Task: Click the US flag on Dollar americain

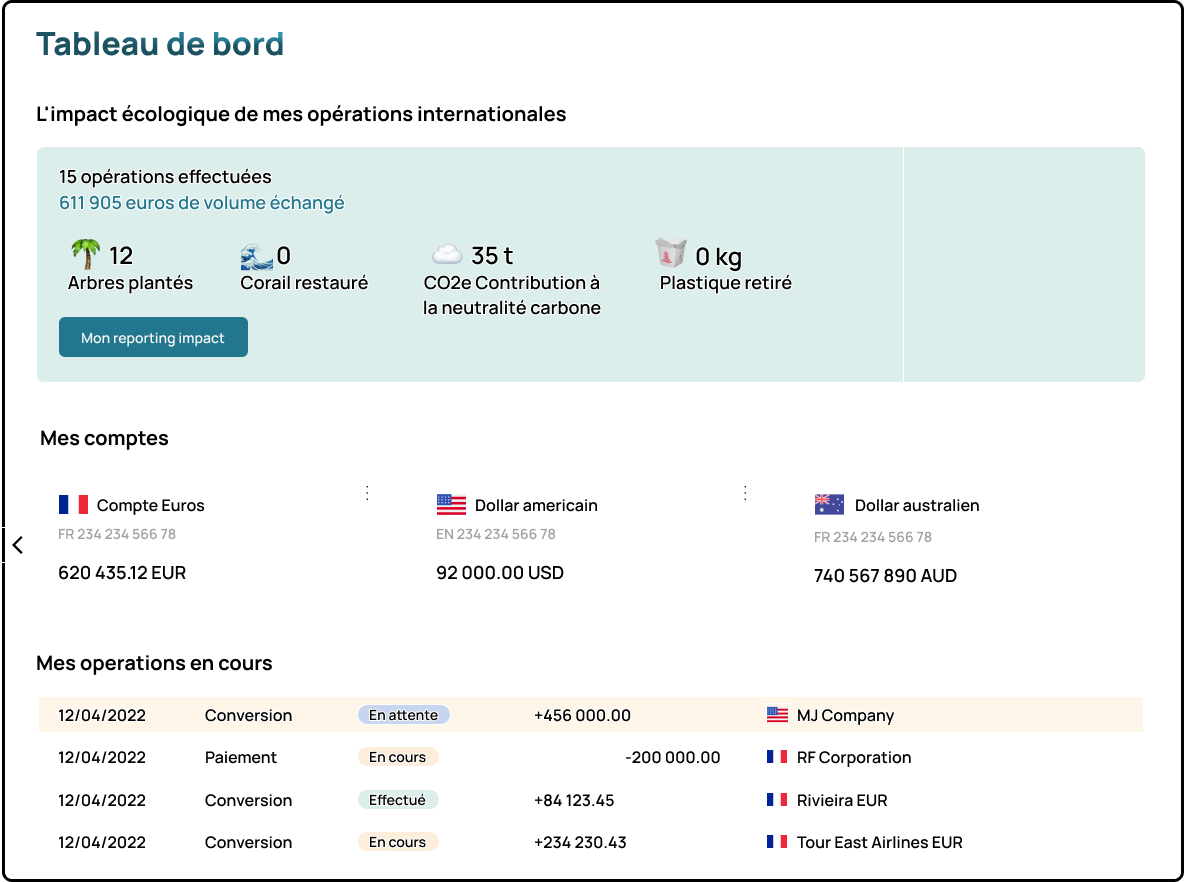Action: pos(451,505)
